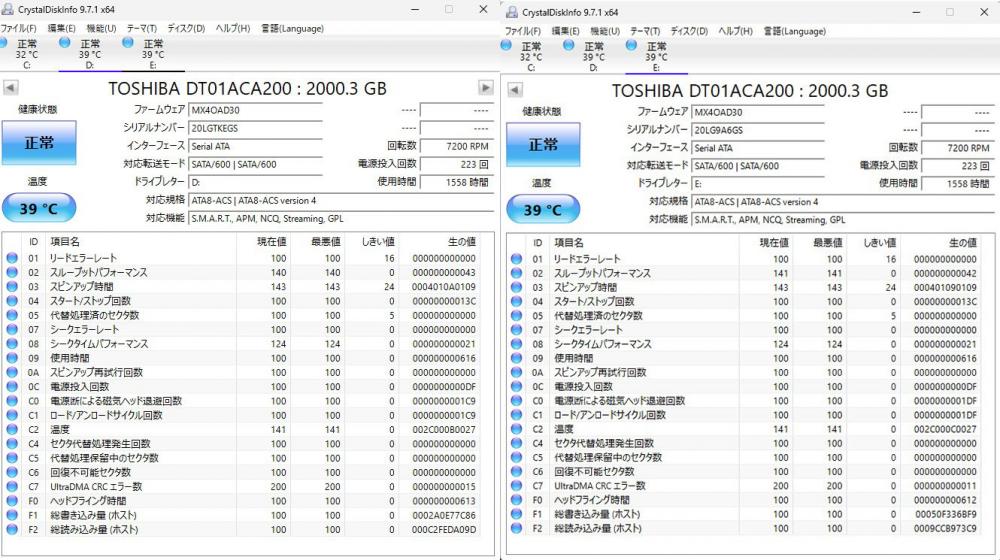Click status icon for リードエラーレート in right window
Screen dimensions: 1000x560
click(517, 259)
